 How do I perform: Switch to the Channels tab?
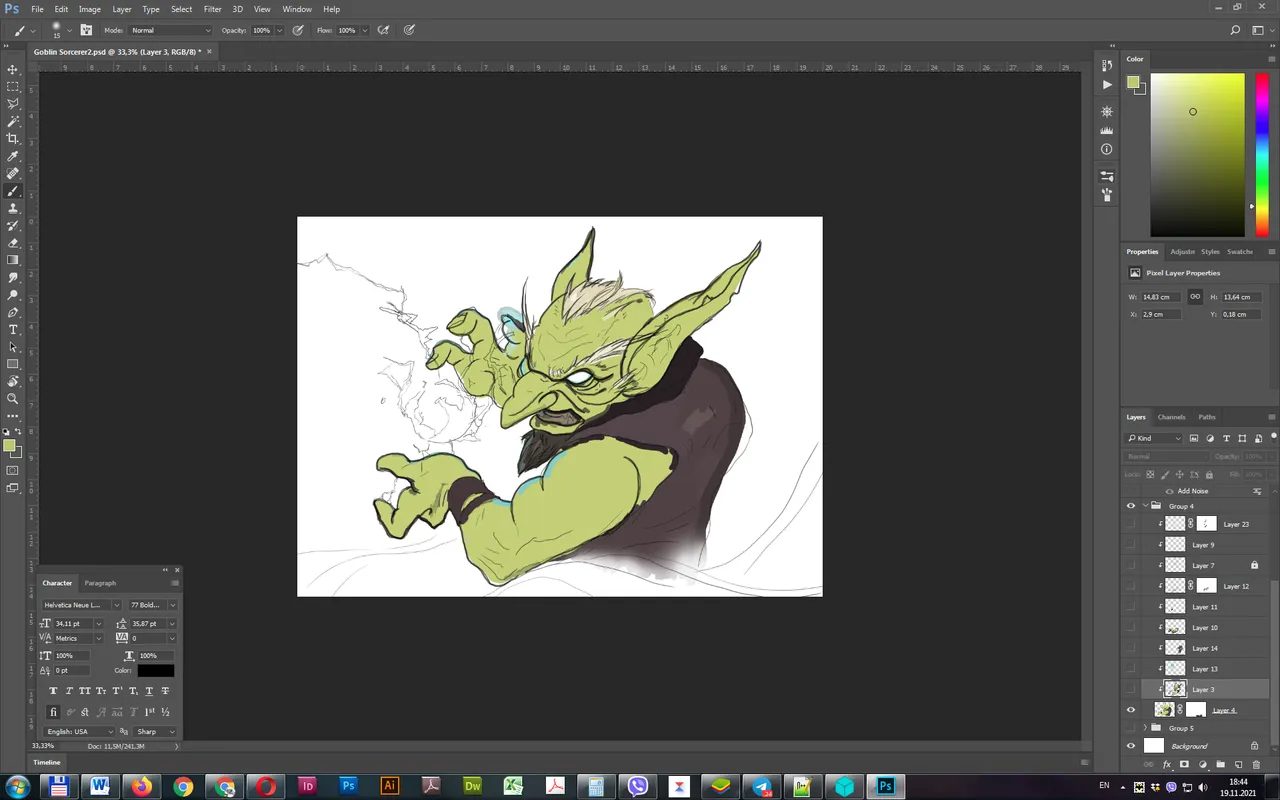(1171, 417)
